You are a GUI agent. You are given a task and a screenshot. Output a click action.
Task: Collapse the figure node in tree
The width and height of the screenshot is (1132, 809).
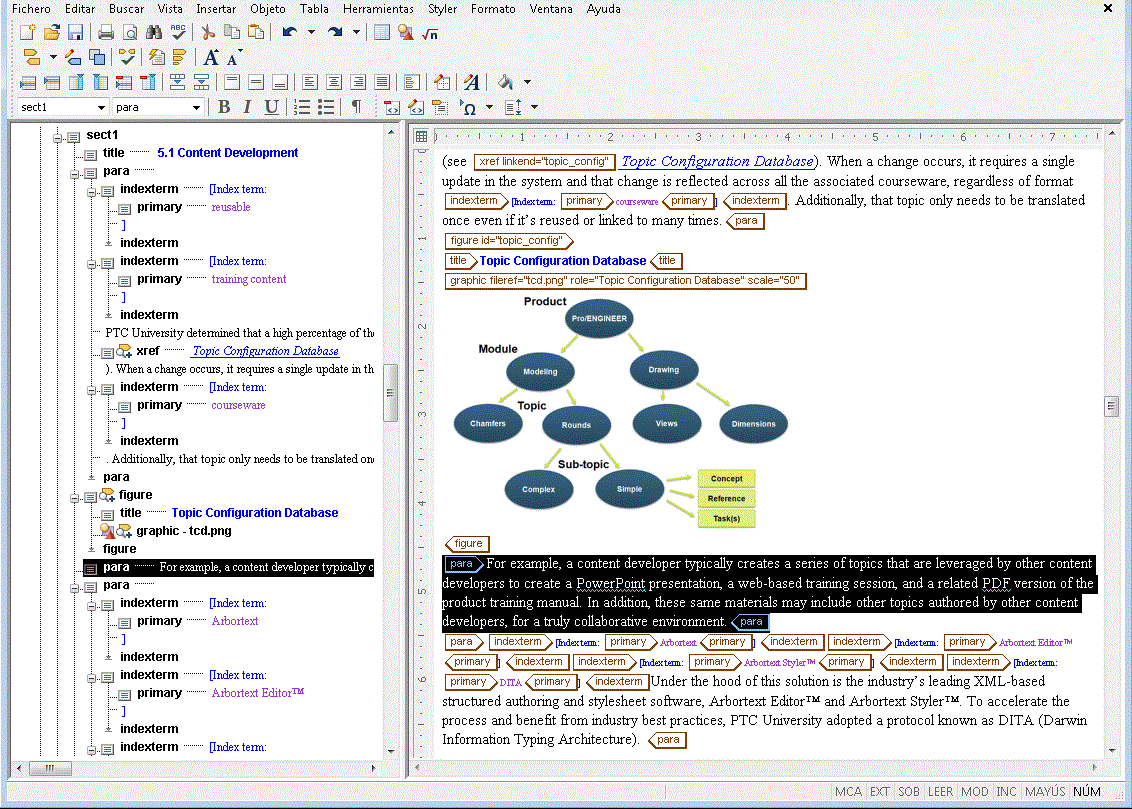point(74,497)
